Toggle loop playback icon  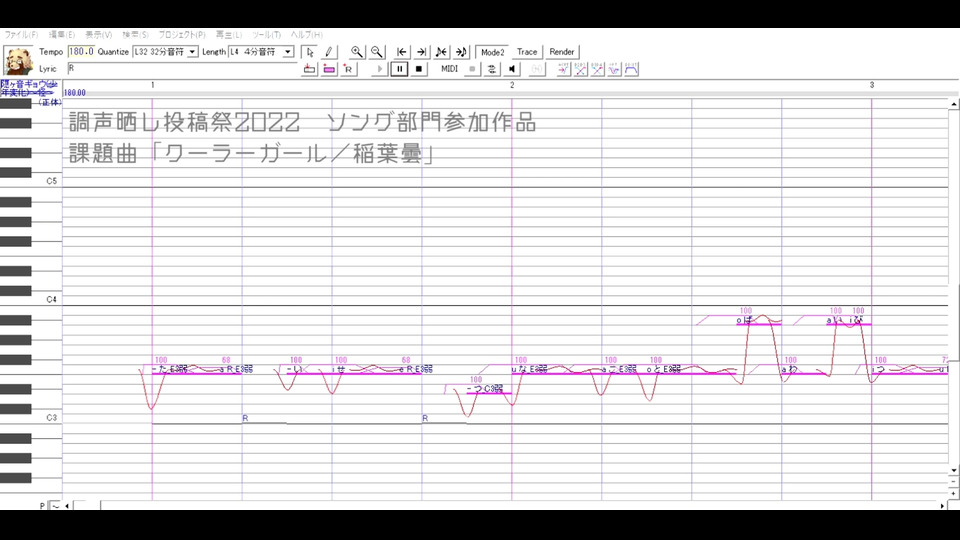[492, 69]
